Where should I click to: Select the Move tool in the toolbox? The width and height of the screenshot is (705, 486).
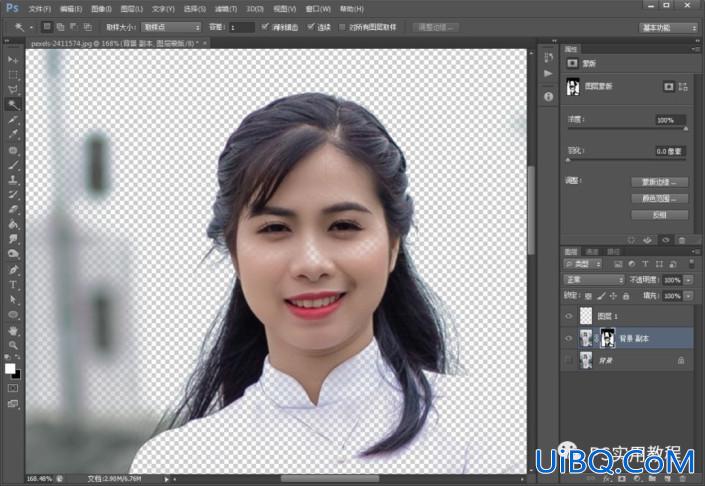pyautogui.click(x=13, y=60)
